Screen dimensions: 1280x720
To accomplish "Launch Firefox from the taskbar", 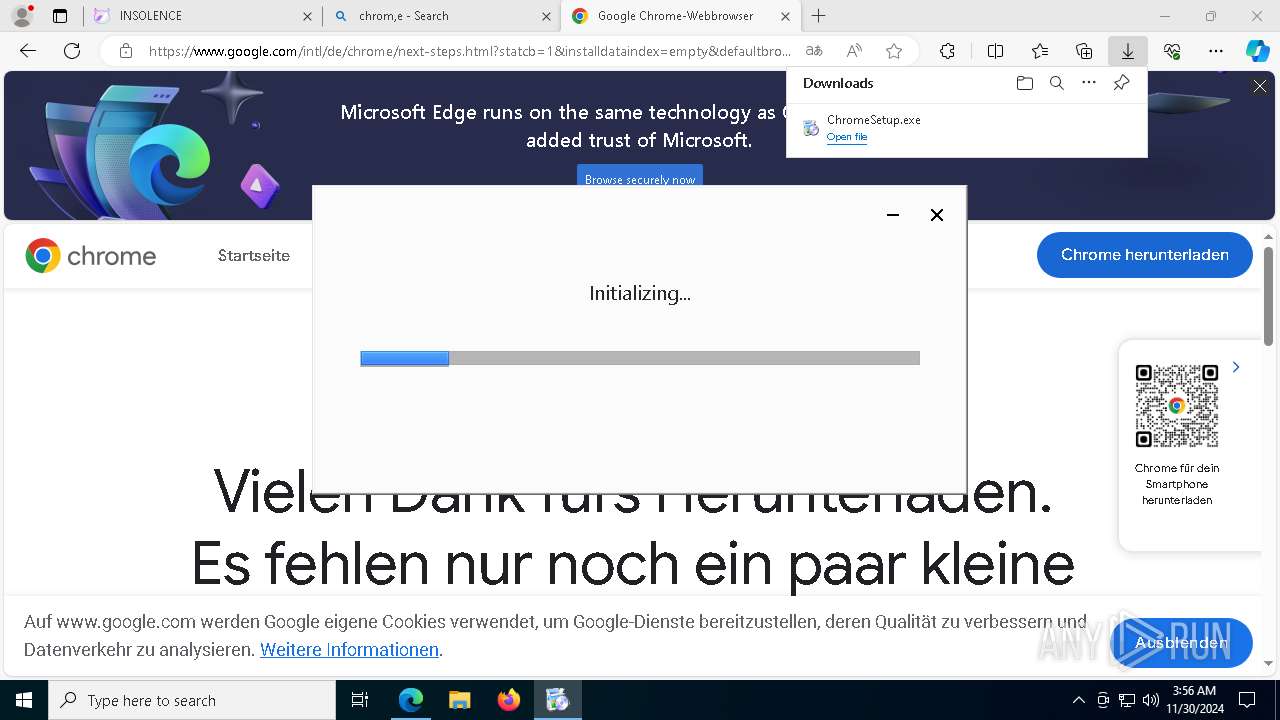I will [508, 700].
